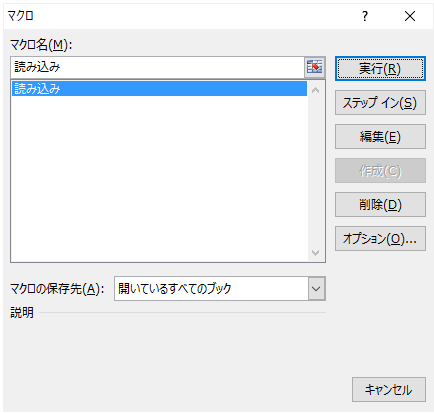Click the help question mark icon
The image size is (434, 414).
coord(365,16)
